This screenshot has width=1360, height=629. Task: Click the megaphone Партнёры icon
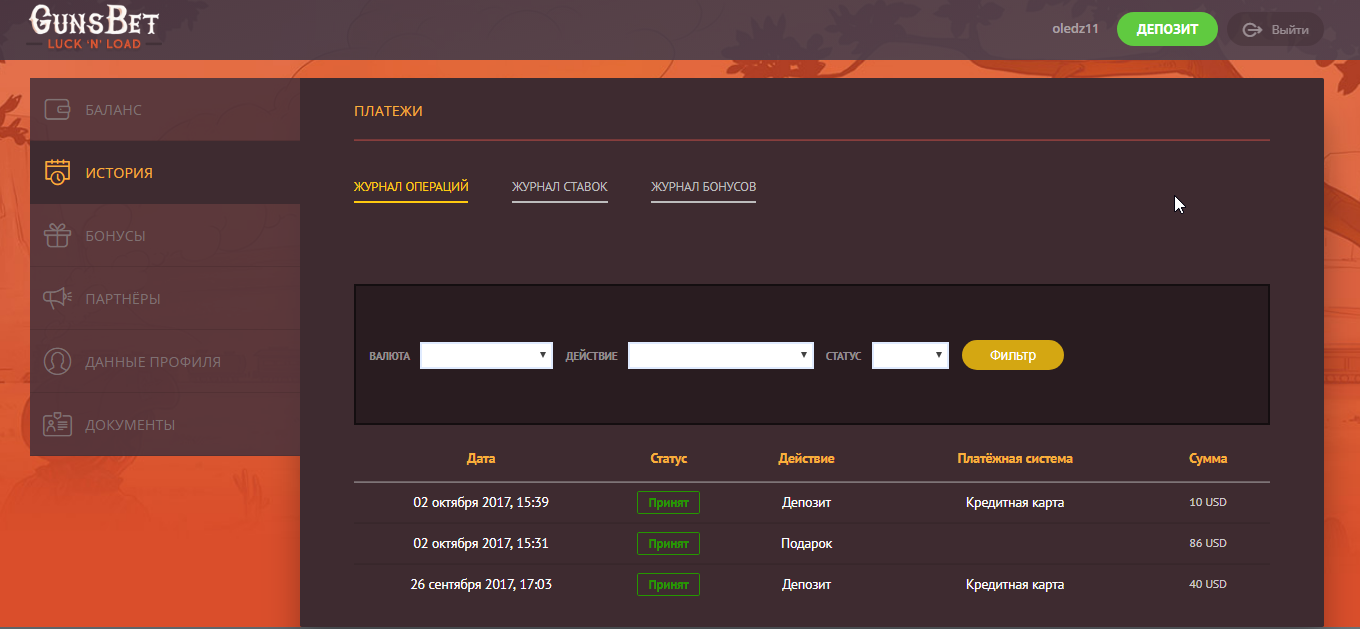click(57, 298)
